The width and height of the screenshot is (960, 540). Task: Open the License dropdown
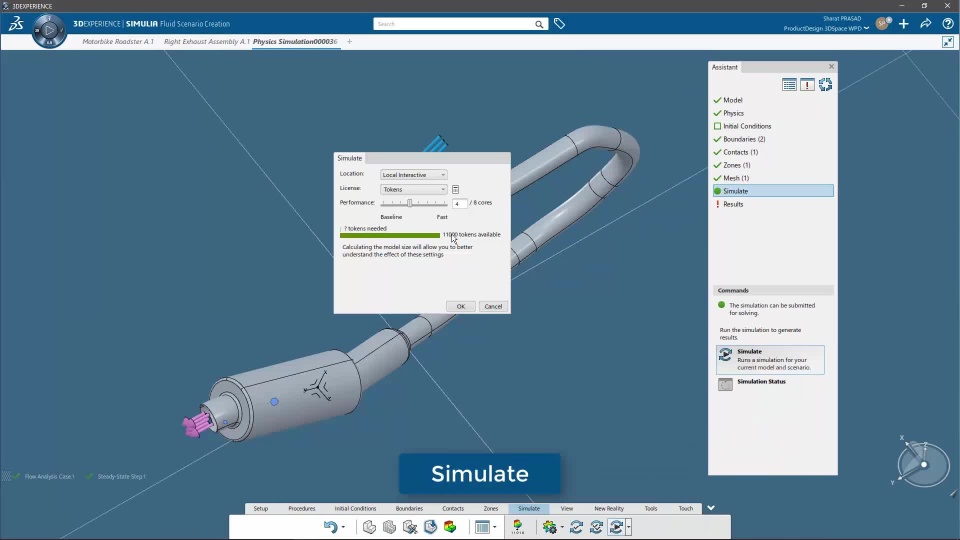[413, 189]
